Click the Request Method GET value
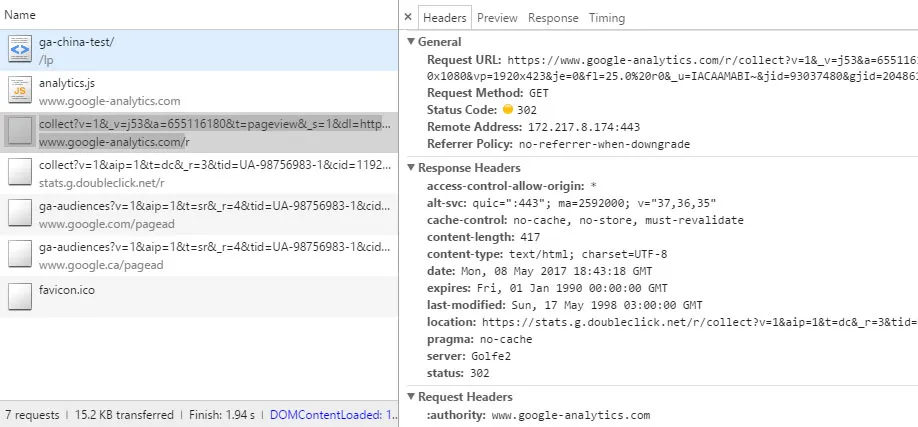The image size is (918, 427). pos(539,93)
